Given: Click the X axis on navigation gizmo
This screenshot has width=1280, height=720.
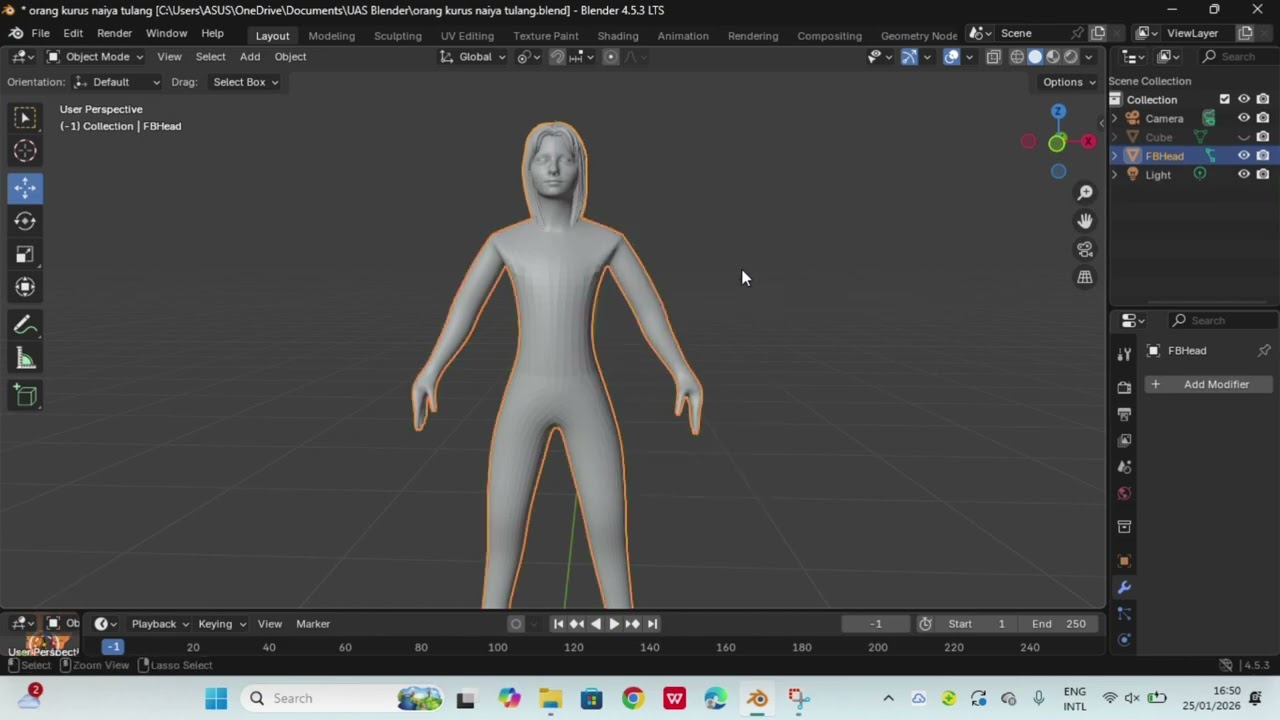Looking at the screenshot, I should click(1088, 142).
